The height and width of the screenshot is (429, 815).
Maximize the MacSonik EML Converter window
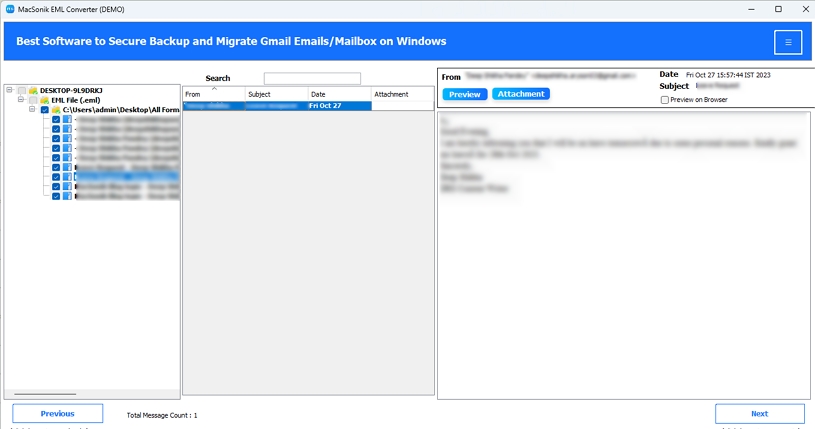(x=778, y=9)
